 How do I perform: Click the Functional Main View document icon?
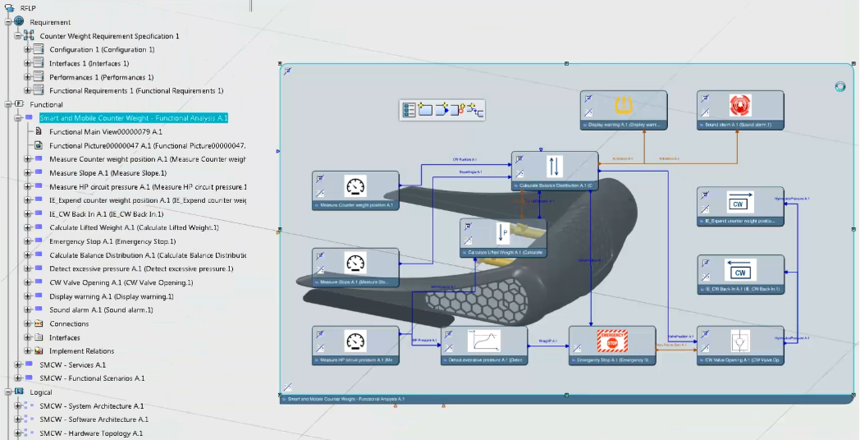coord(38,132)
